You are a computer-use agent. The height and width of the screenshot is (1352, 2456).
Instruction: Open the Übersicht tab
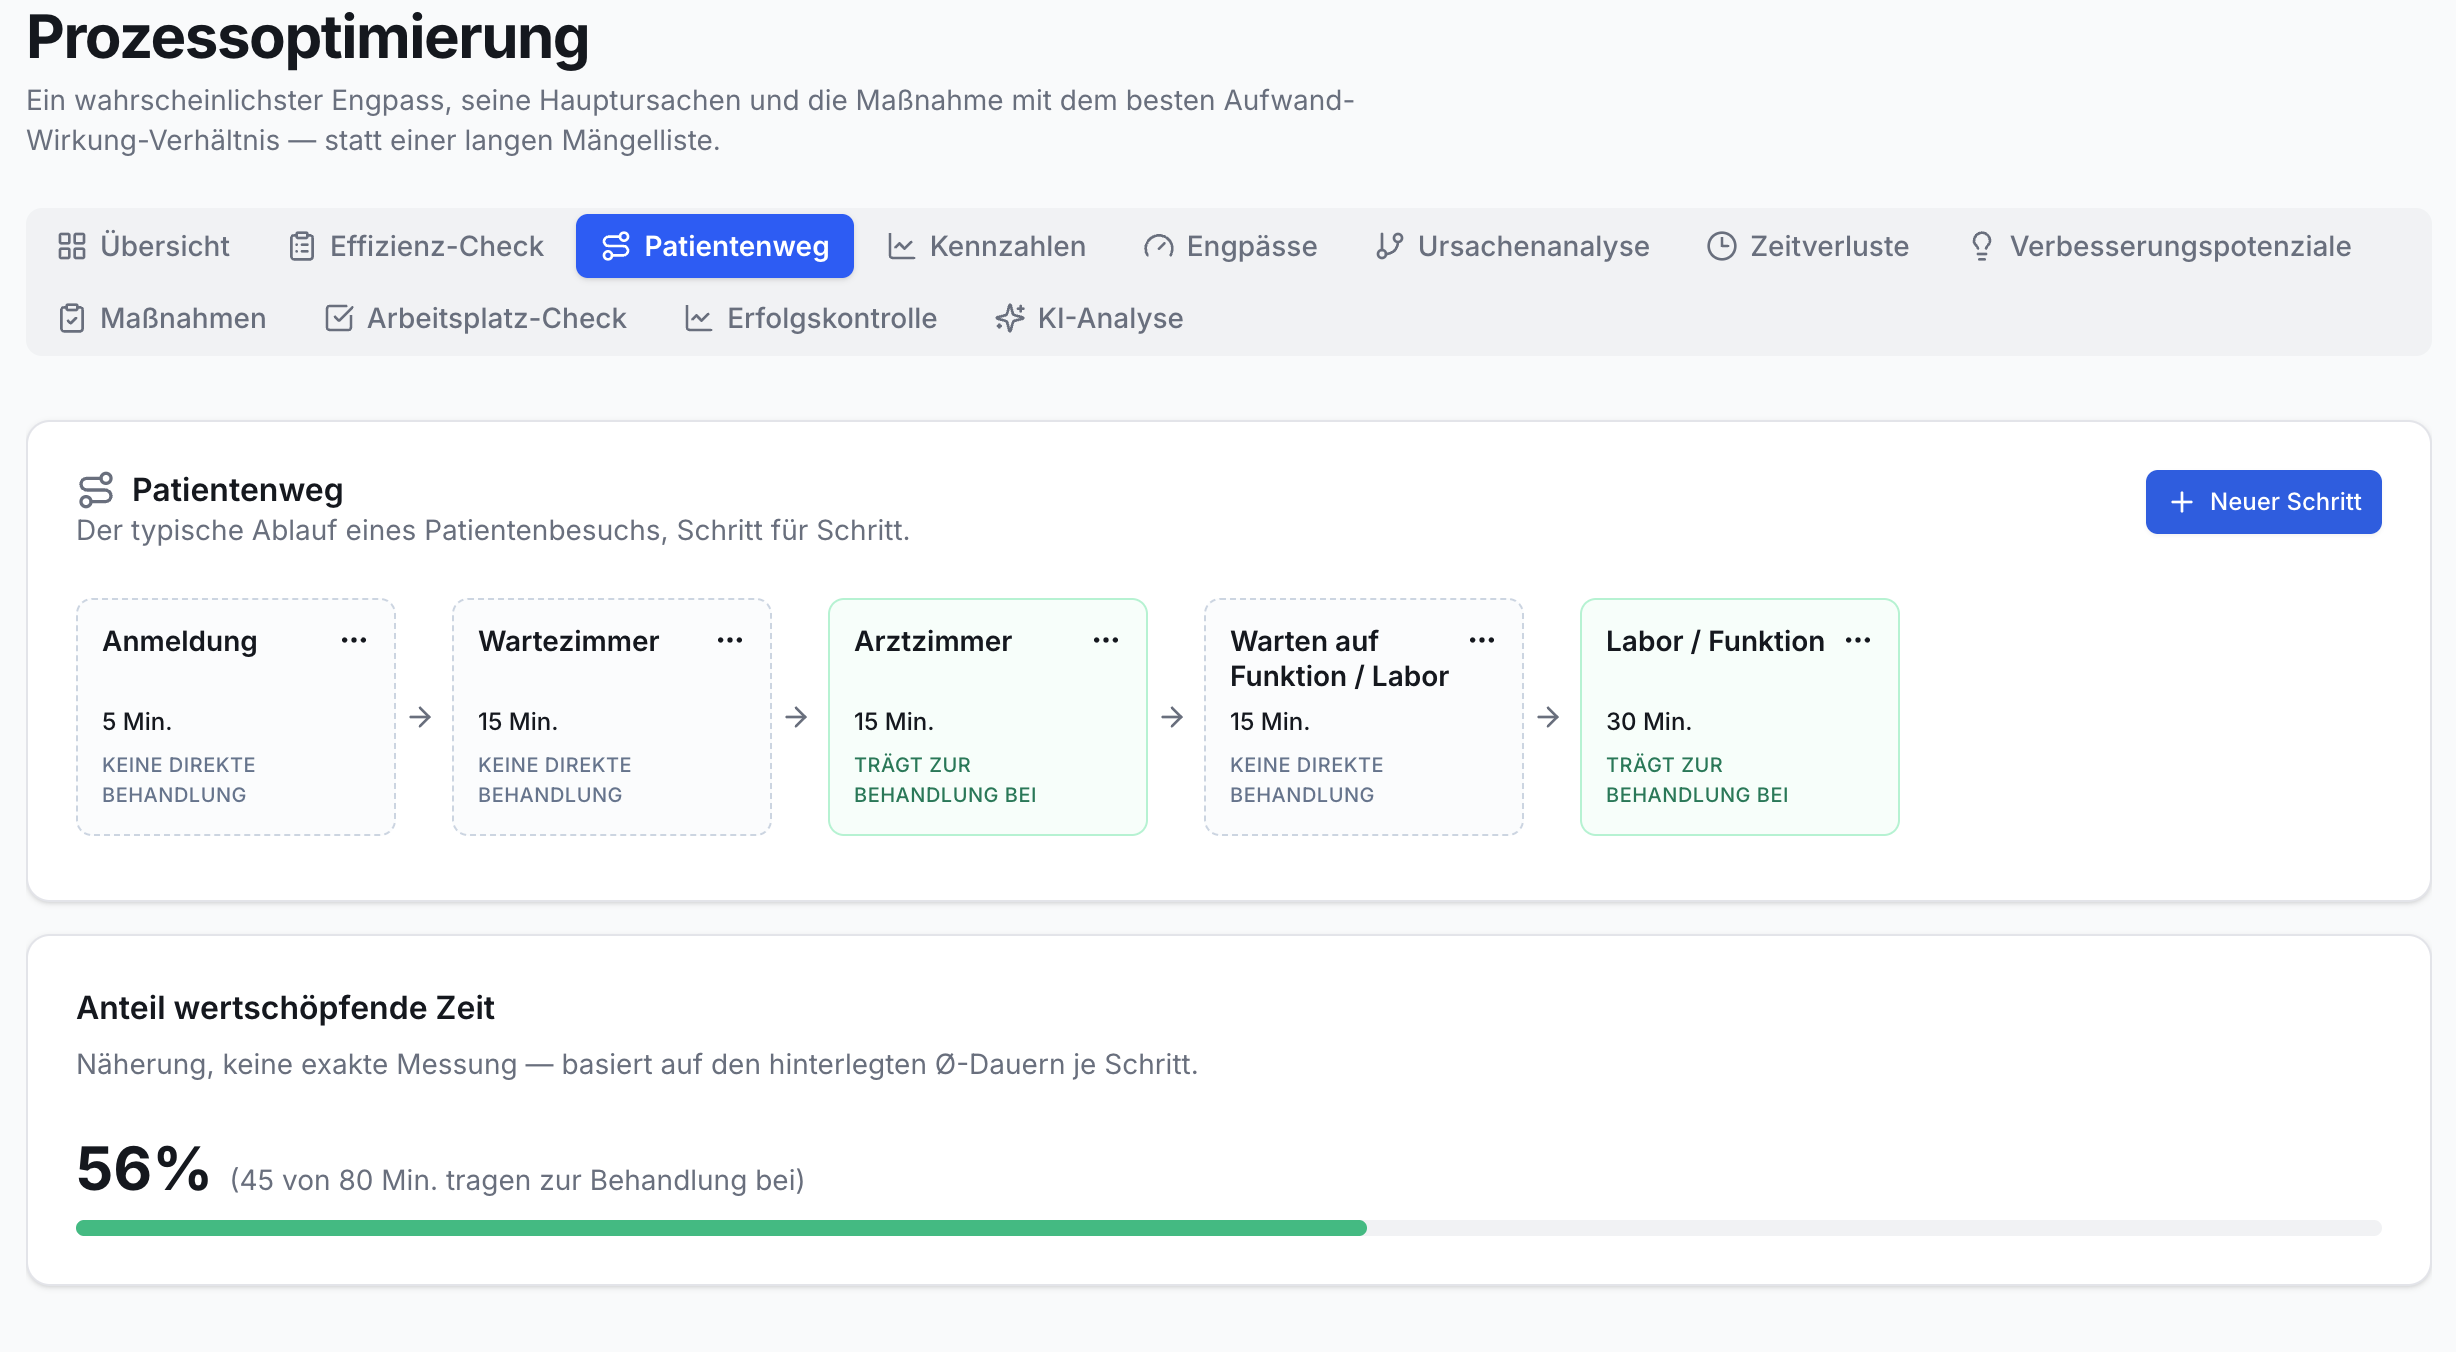coord(144,246)
